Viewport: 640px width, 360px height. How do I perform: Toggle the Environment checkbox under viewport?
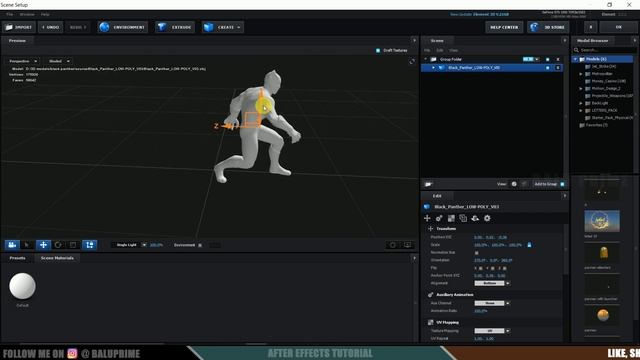click(200, 245)
